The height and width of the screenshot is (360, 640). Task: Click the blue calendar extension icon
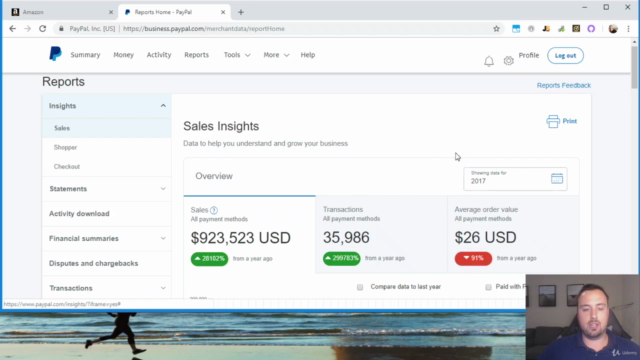pos(516,29)
